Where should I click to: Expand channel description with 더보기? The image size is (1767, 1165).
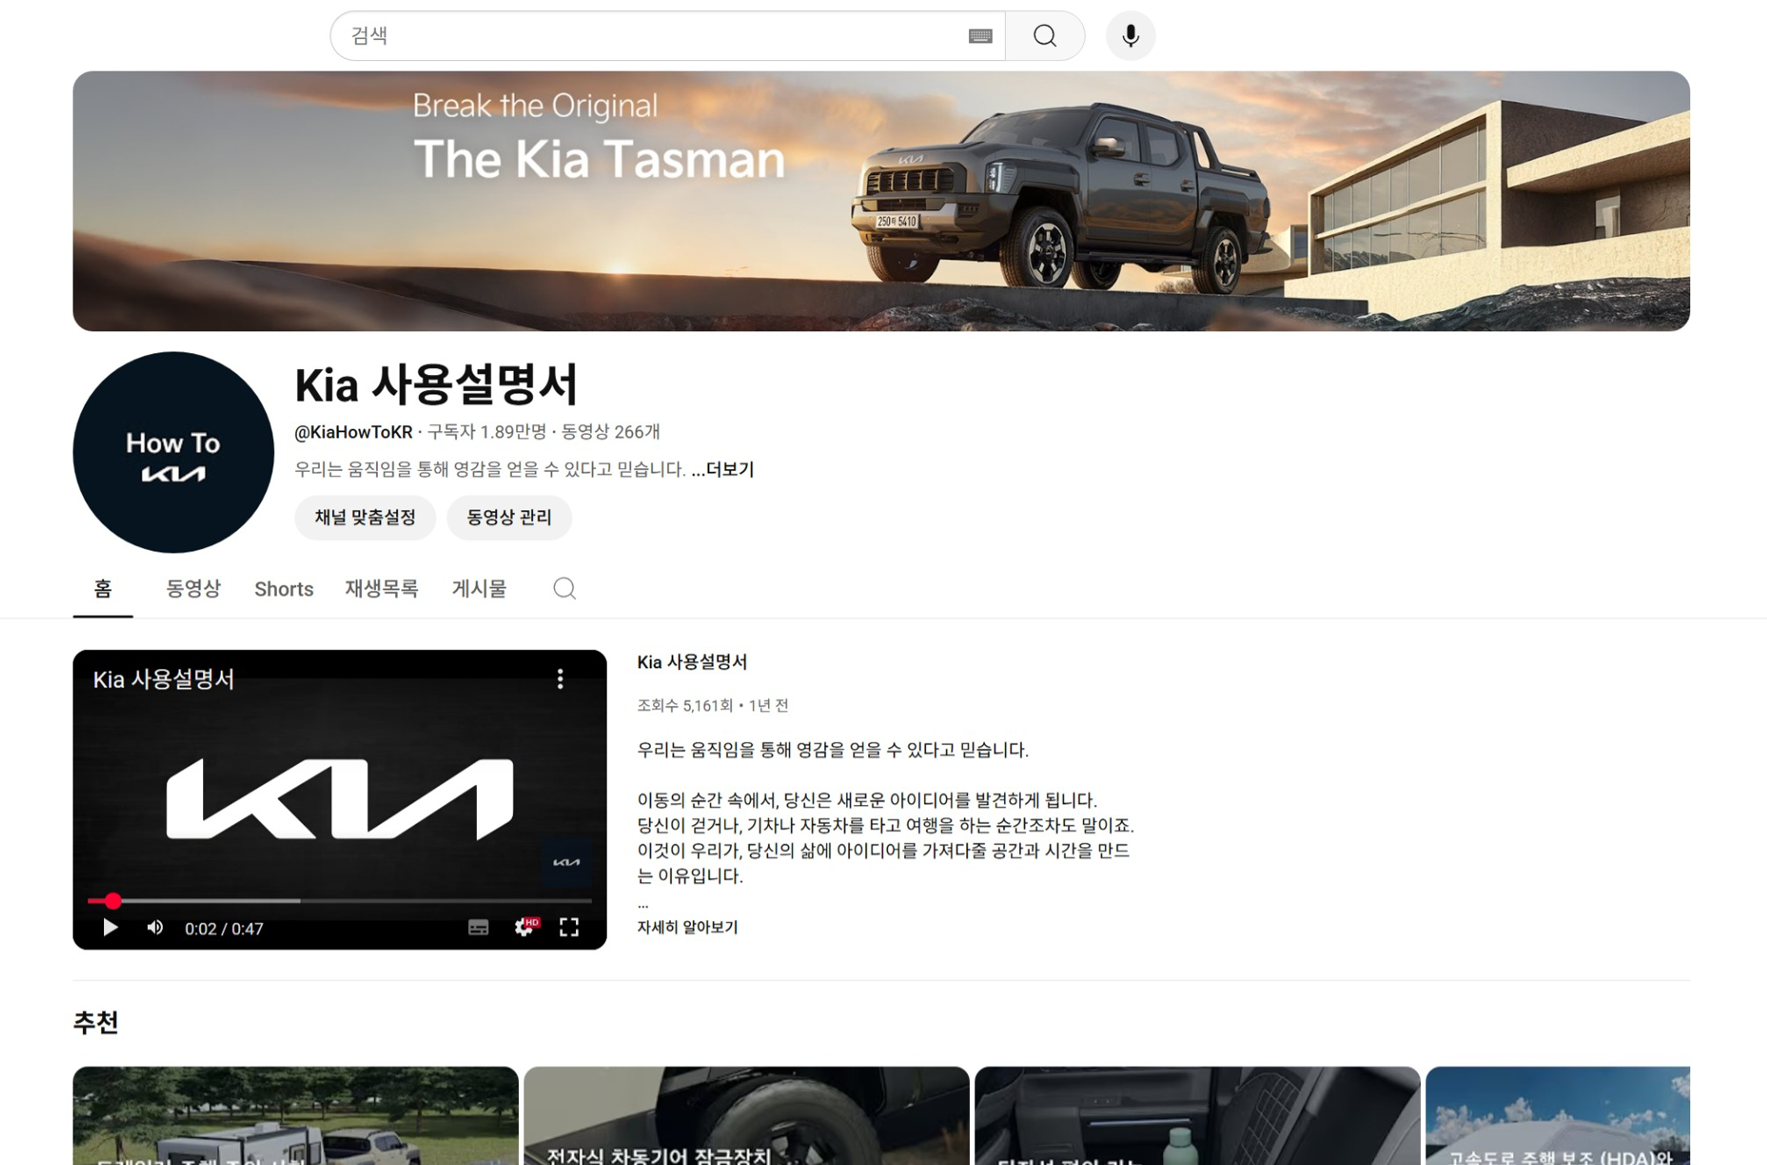coord(723,469)
